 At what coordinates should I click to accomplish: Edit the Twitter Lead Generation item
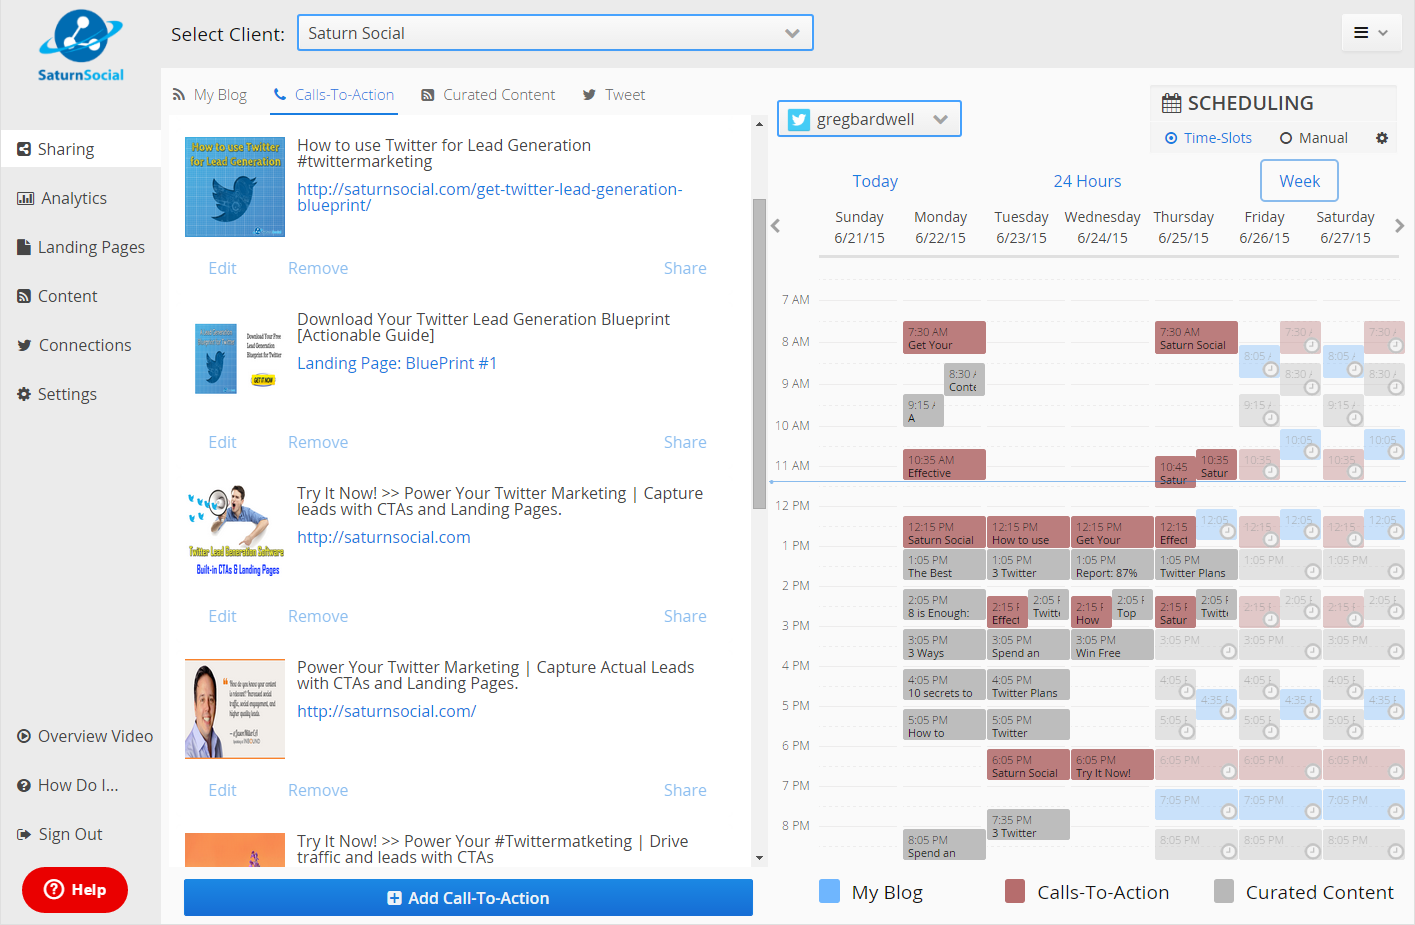(222, 268)
